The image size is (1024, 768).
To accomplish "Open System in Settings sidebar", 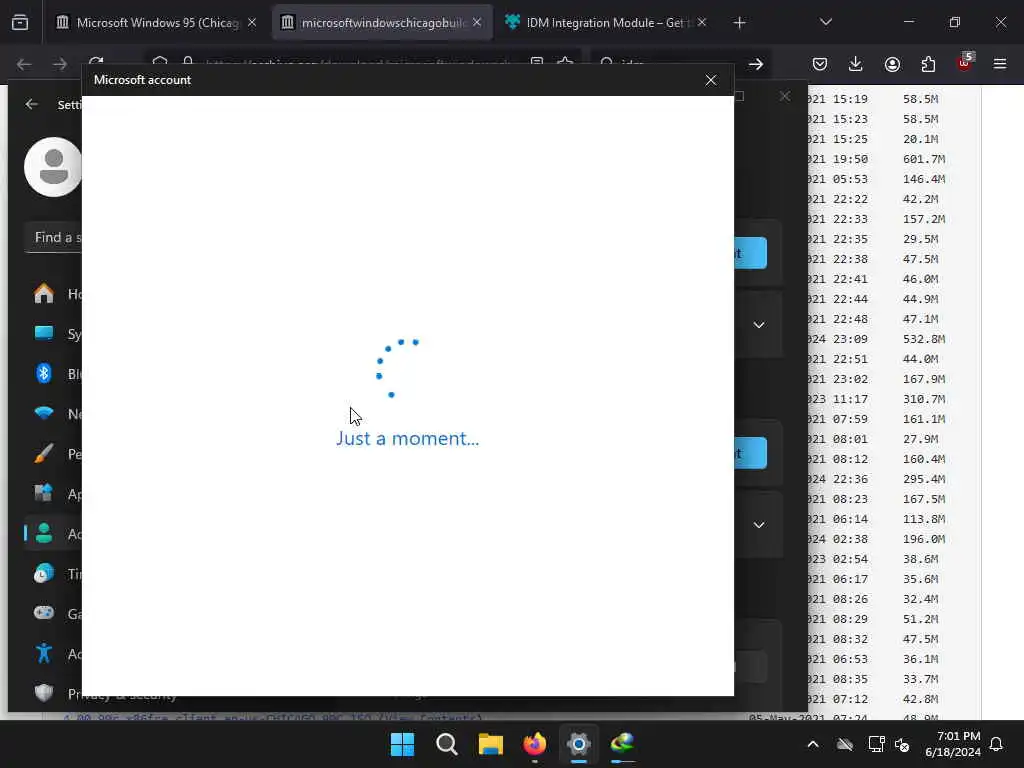I will pyautogui.click(x=54, y=334).
